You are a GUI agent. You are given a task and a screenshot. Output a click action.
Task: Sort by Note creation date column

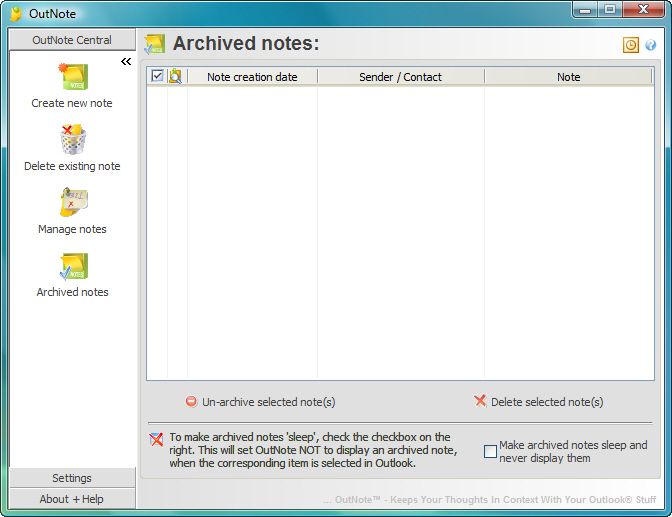[x=252, y=77]
